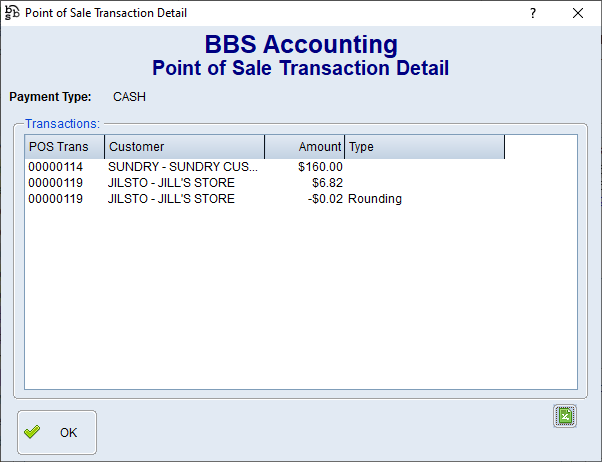Sort by the Amount column header

[304, 147]
